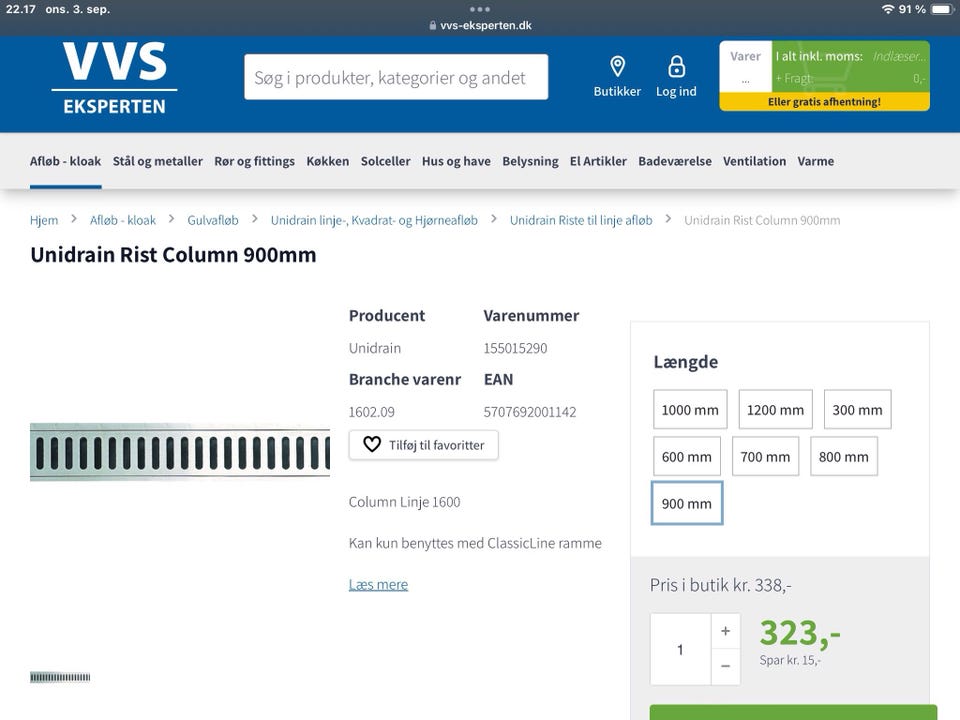Click Tilføj til favoritter button
The width and height of the screenshot is (960, 720).
tap(424, 444)
